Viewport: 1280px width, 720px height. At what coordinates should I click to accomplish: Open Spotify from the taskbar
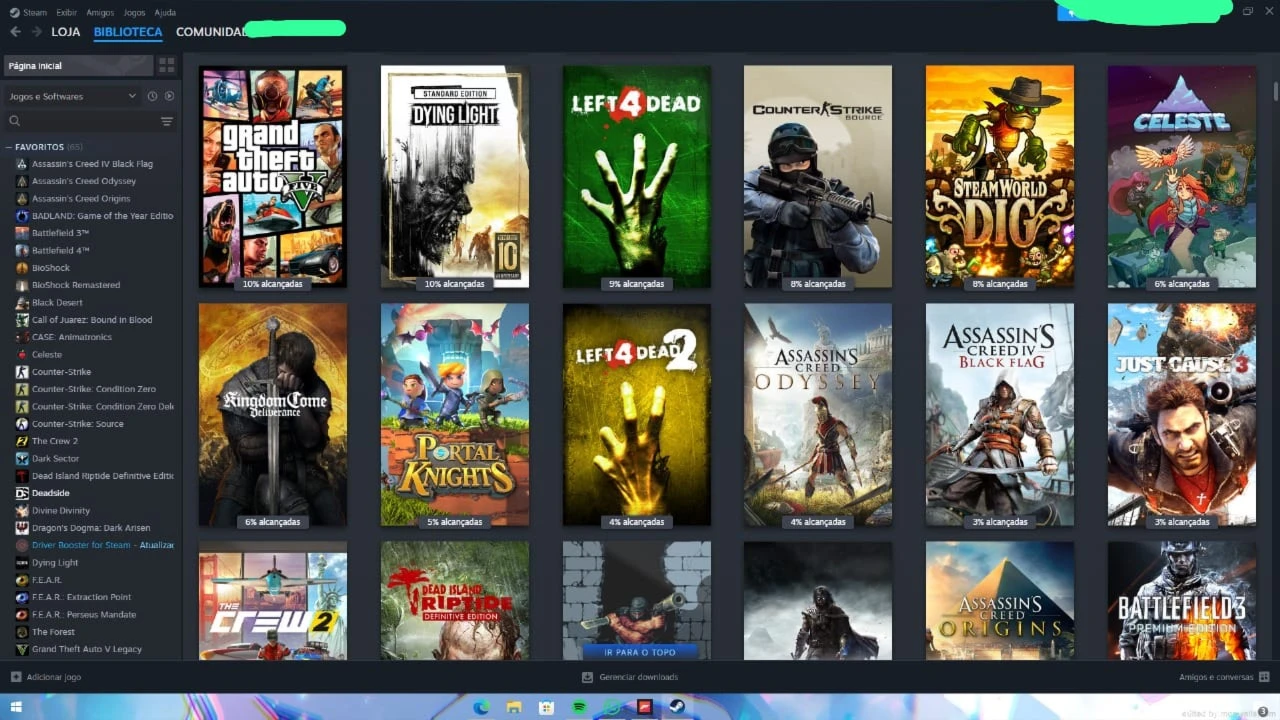tap(579, 707)
